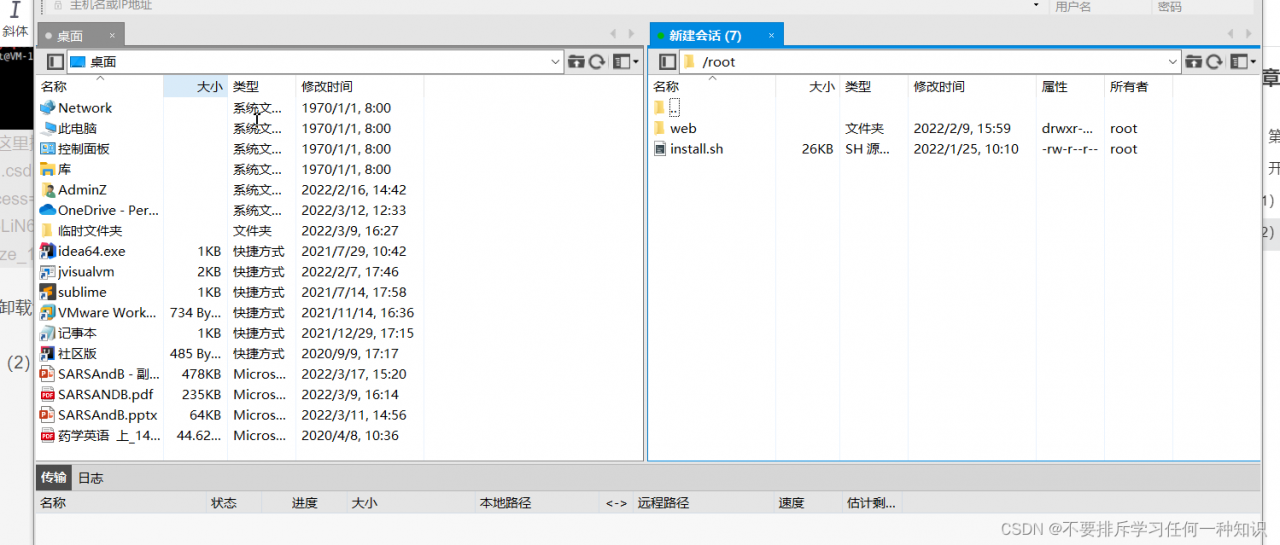Go to the parent folder in the local pane

click(x=576, y=61)
